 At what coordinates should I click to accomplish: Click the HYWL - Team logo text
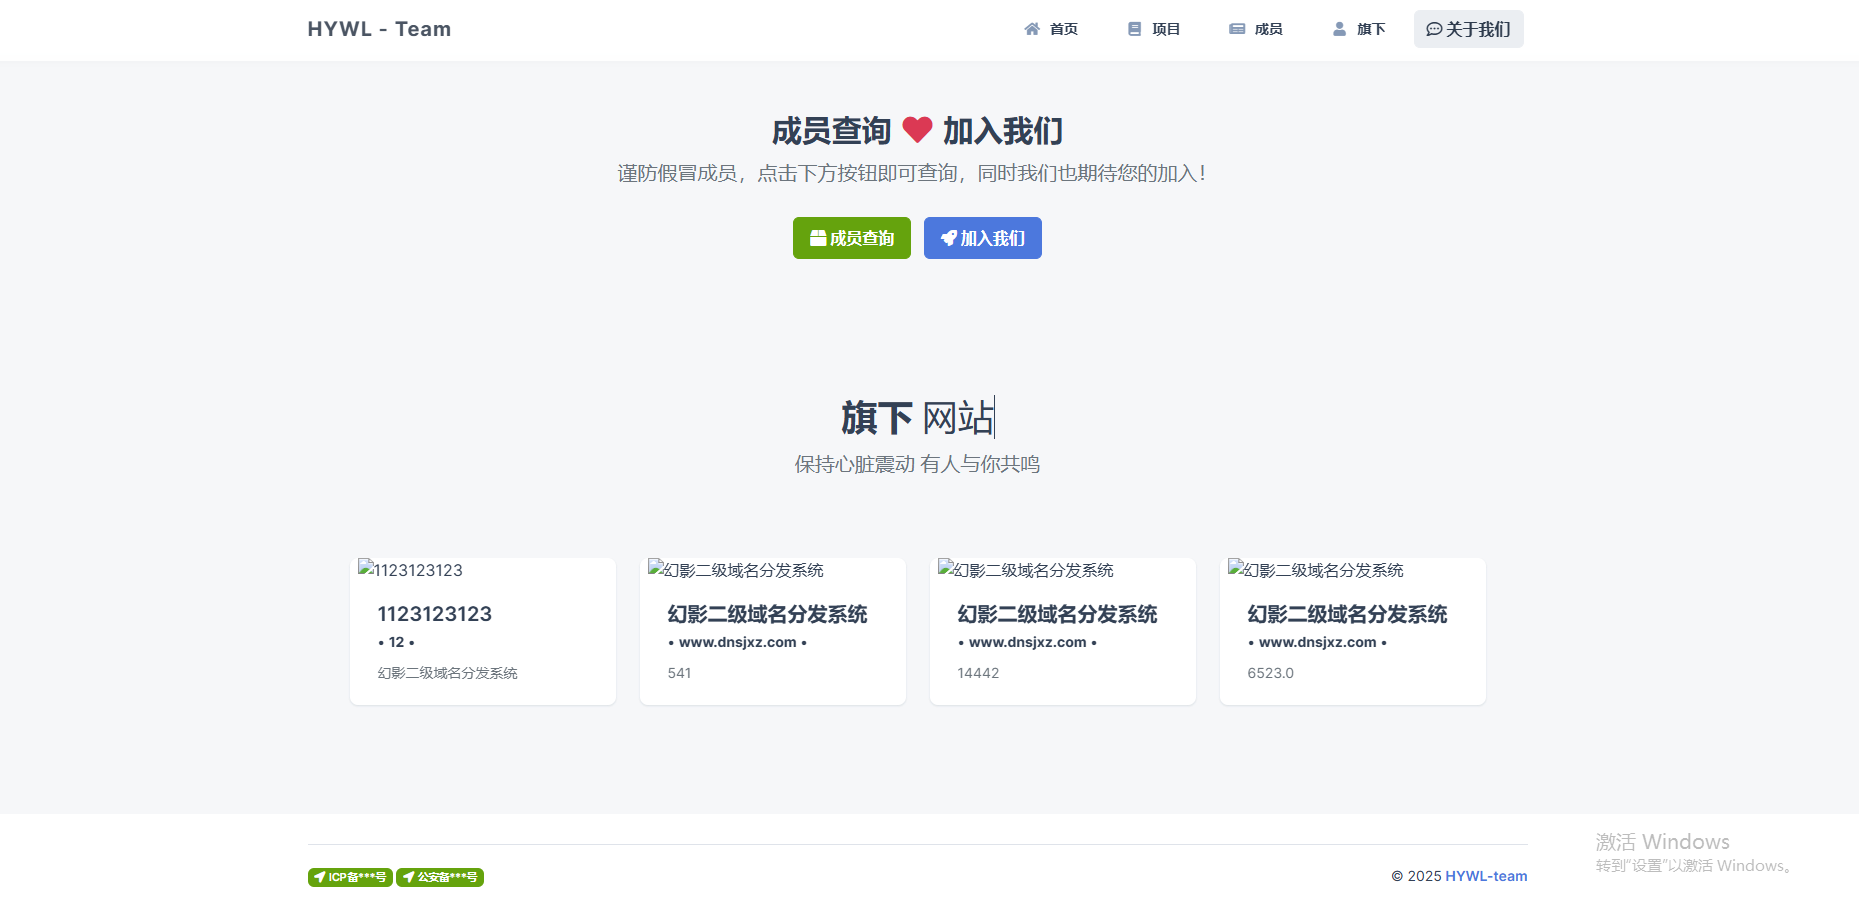pos(379,29)
